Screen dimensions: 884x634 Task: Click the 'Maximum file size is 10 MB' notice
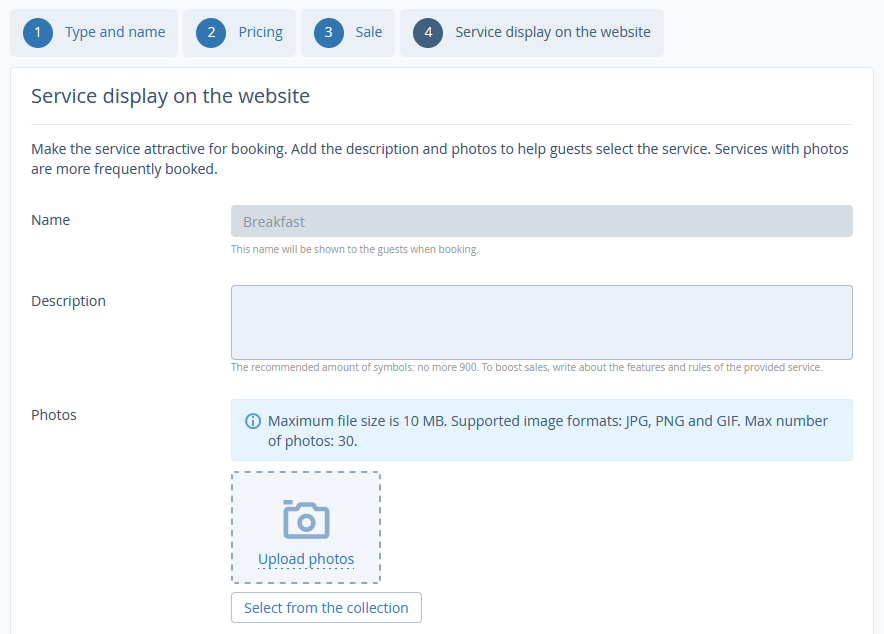542,431
